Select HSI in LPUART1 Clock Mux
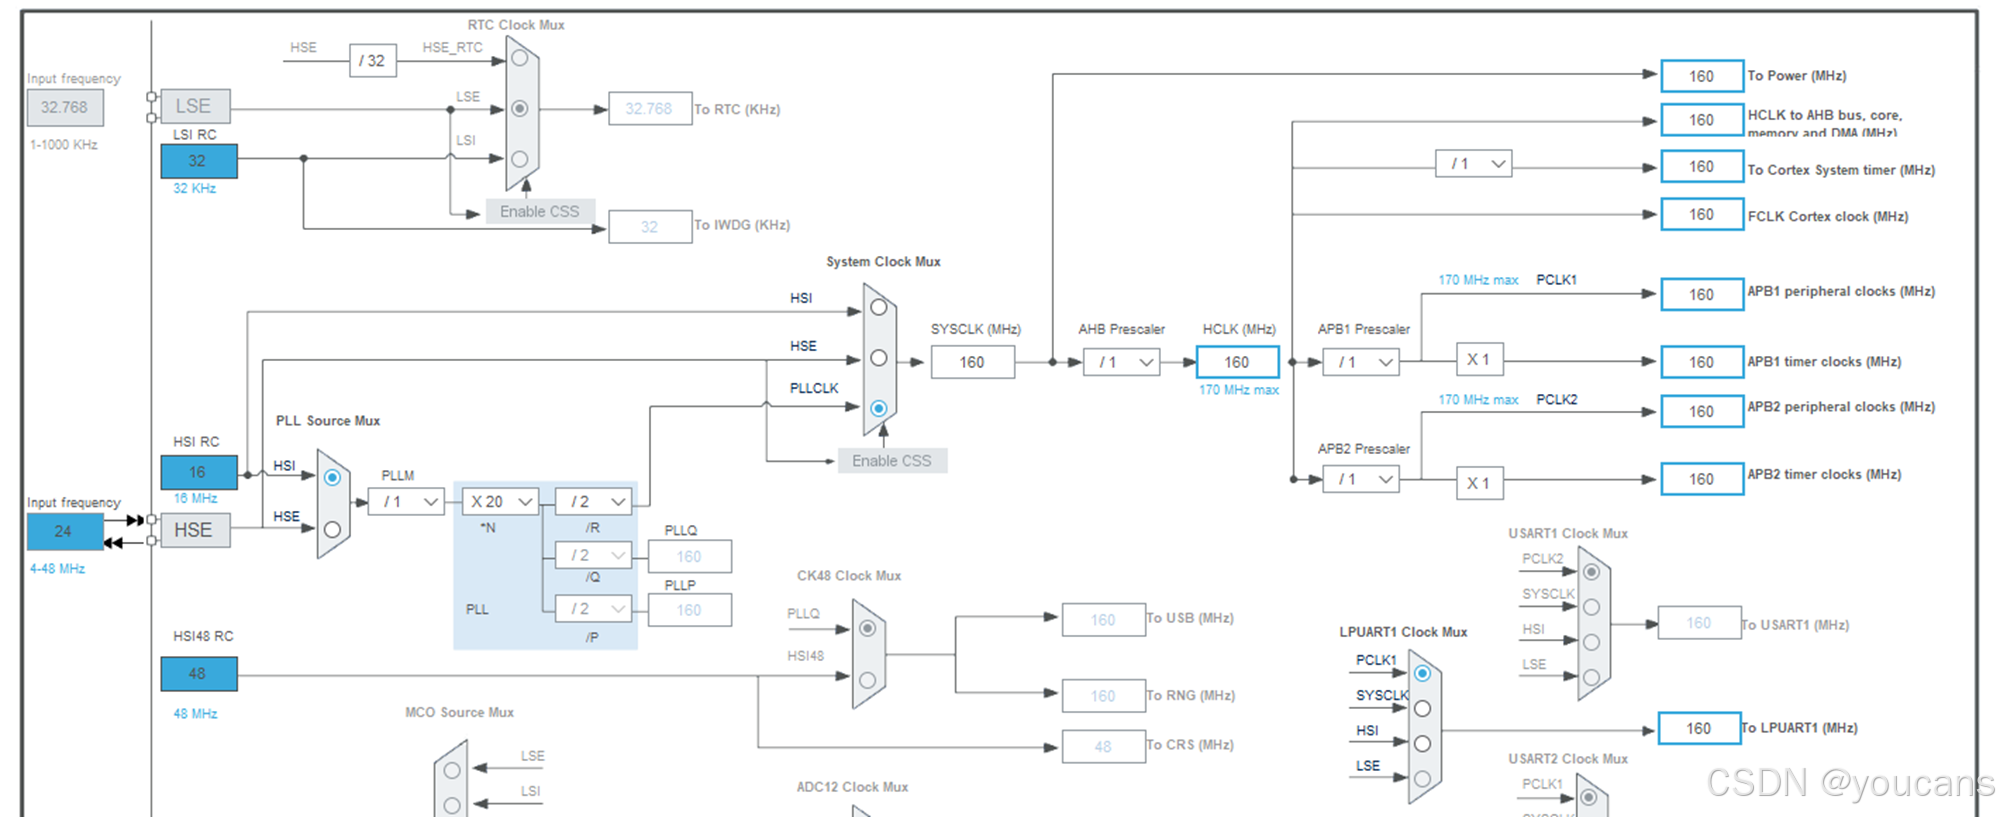Image resolution: width=2000 pixels, height=817 pixels. (x=1422, y=744)
